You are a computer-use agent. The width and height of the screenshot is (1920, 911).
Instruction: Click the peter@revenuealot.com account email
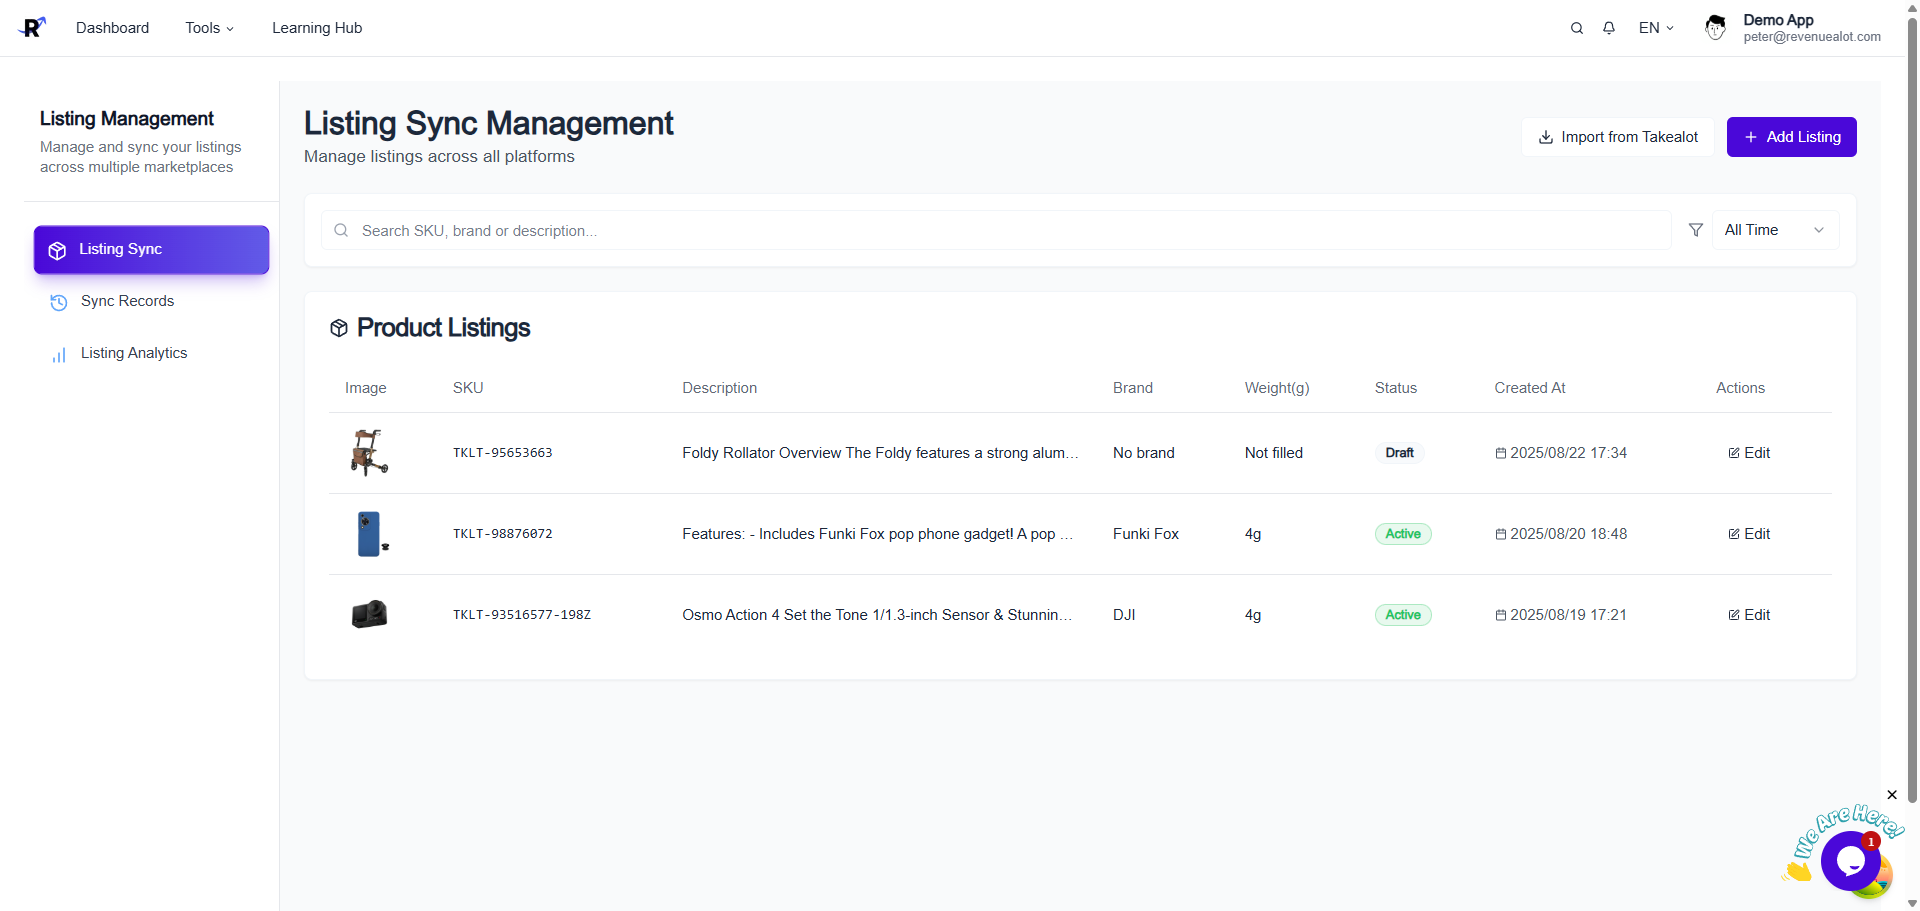(1812, 37)
